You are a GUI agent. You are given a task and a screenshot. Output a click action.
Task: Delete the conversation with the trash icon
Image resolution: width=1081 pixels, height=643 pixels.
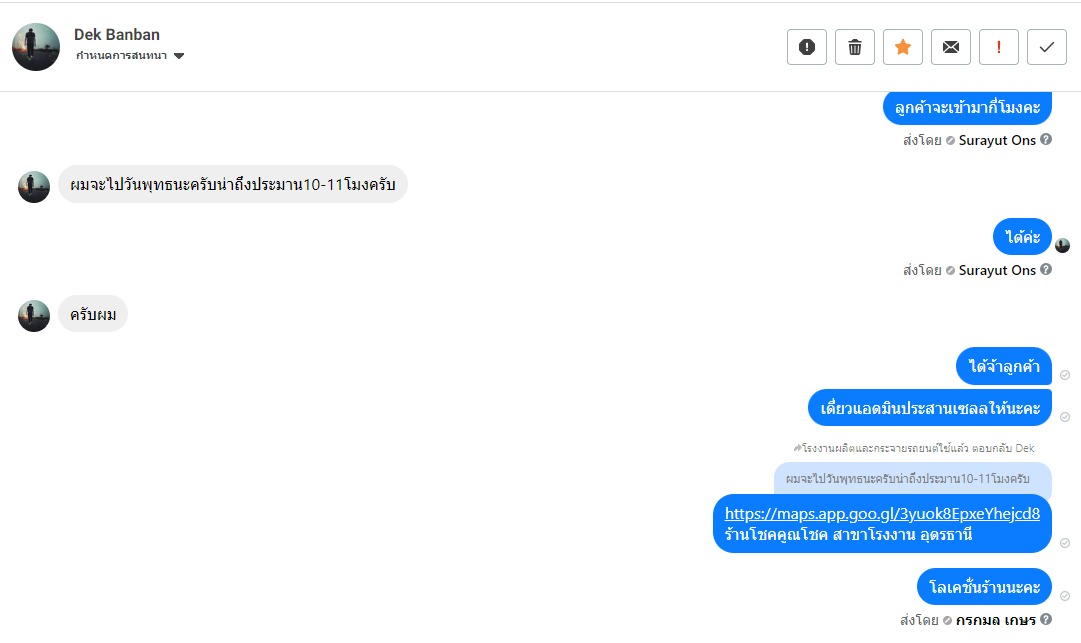tap(855, 47)
